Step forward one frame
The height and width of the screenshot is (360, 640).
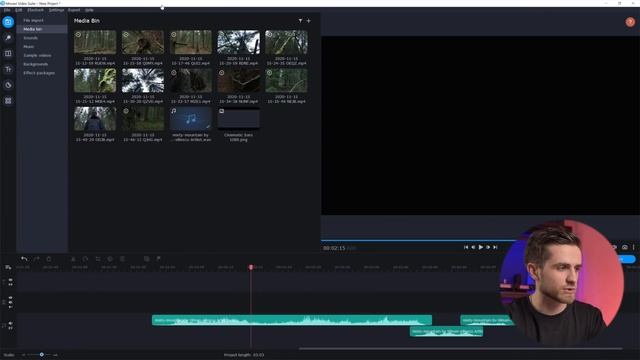[x=488, y=247]
